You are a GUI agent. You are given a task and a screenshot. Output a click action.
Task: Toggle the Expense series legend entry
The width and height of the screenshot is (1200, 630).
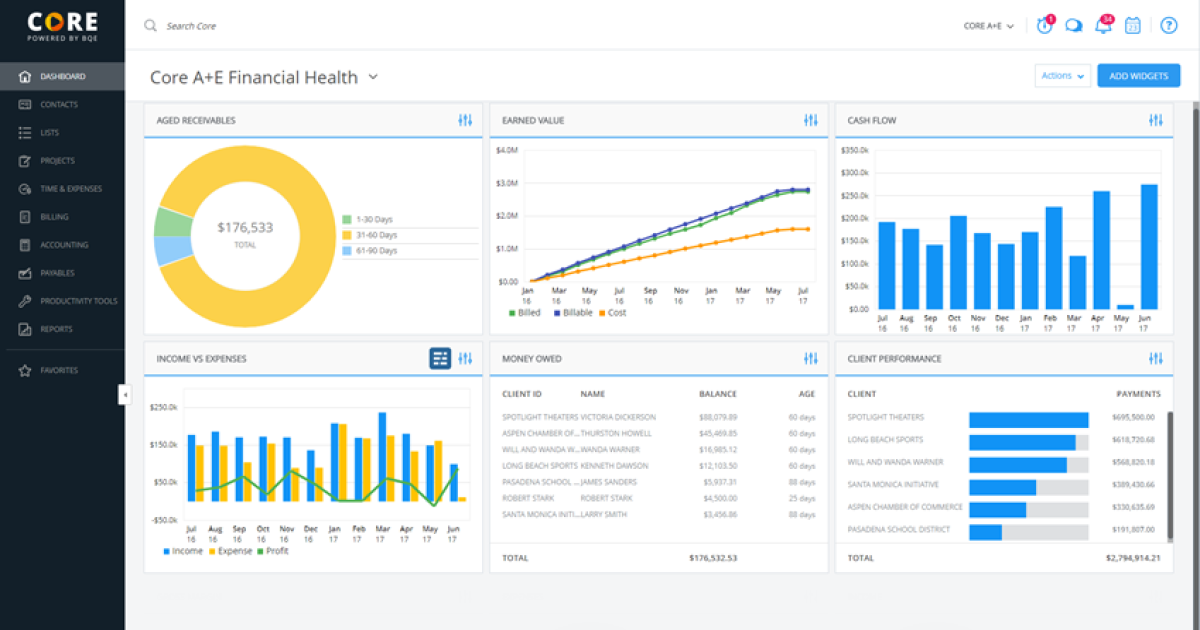(x=229, y=551)
